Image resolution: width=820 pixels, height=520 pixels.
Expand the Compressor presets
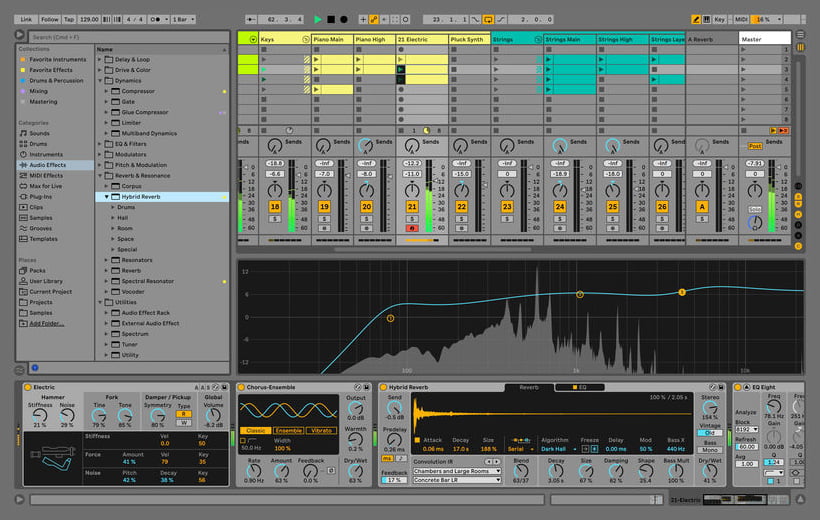[107, 91]
